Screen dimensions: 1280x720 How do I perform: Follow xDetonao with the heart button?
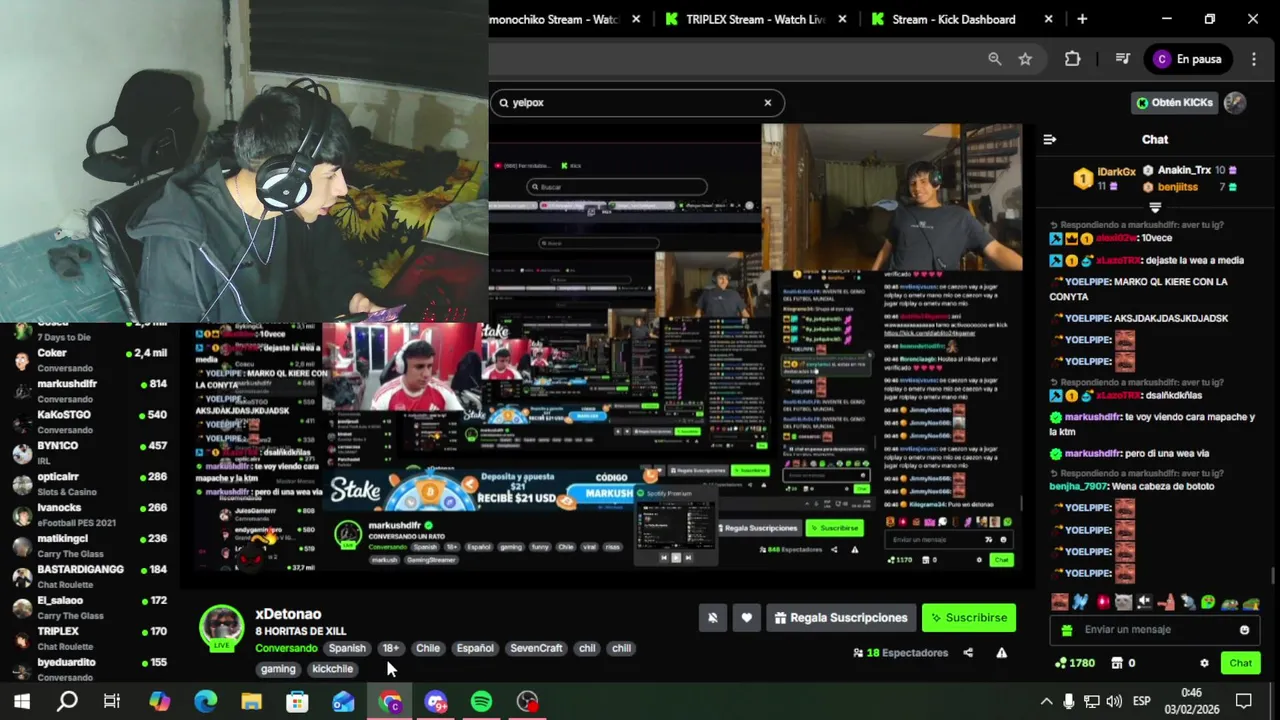[746, 618]
